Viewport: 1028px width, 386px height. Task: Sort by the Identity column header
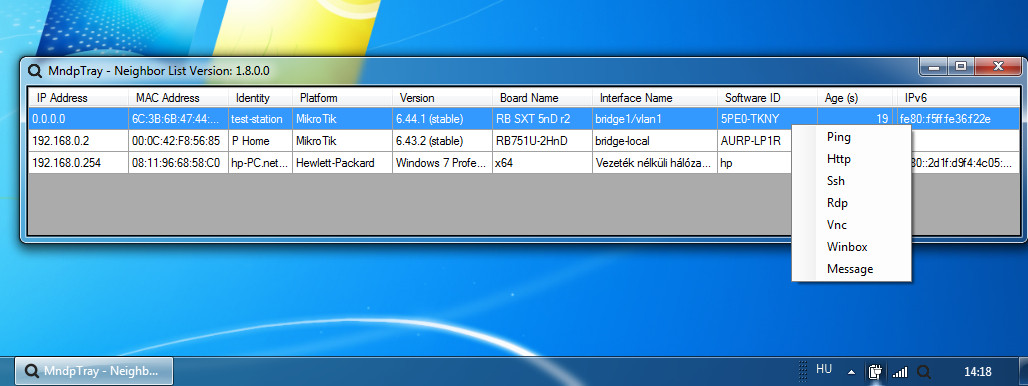(x=260, y=98)
